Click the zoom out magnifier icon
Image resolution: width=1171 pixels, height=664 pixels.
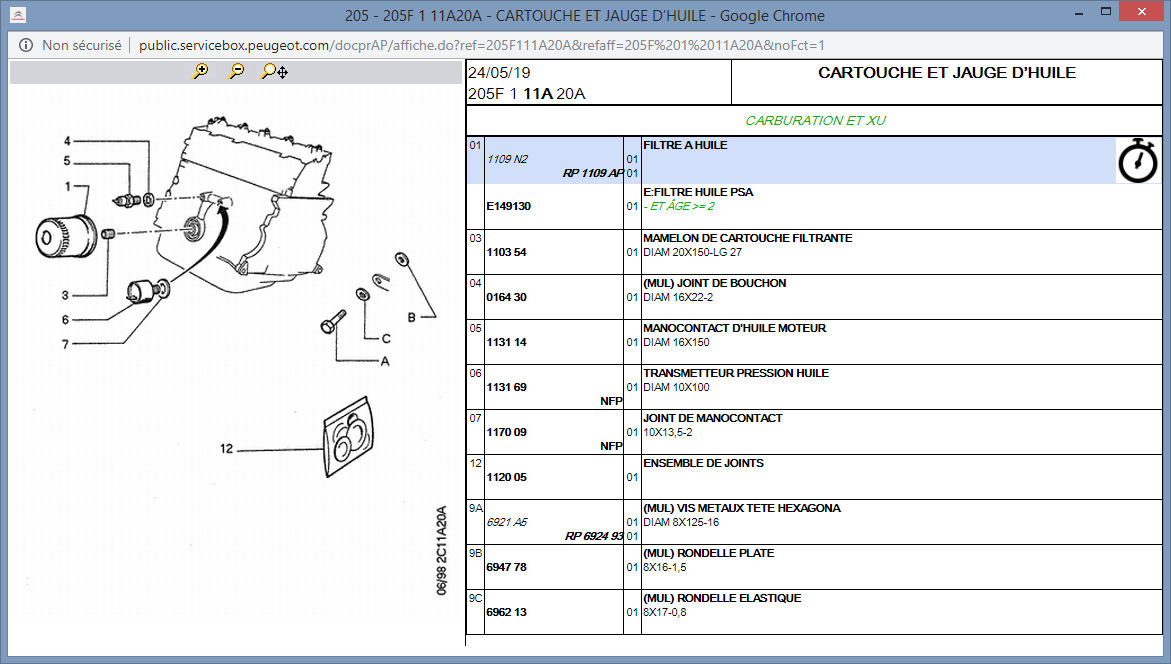pos(237,71)
